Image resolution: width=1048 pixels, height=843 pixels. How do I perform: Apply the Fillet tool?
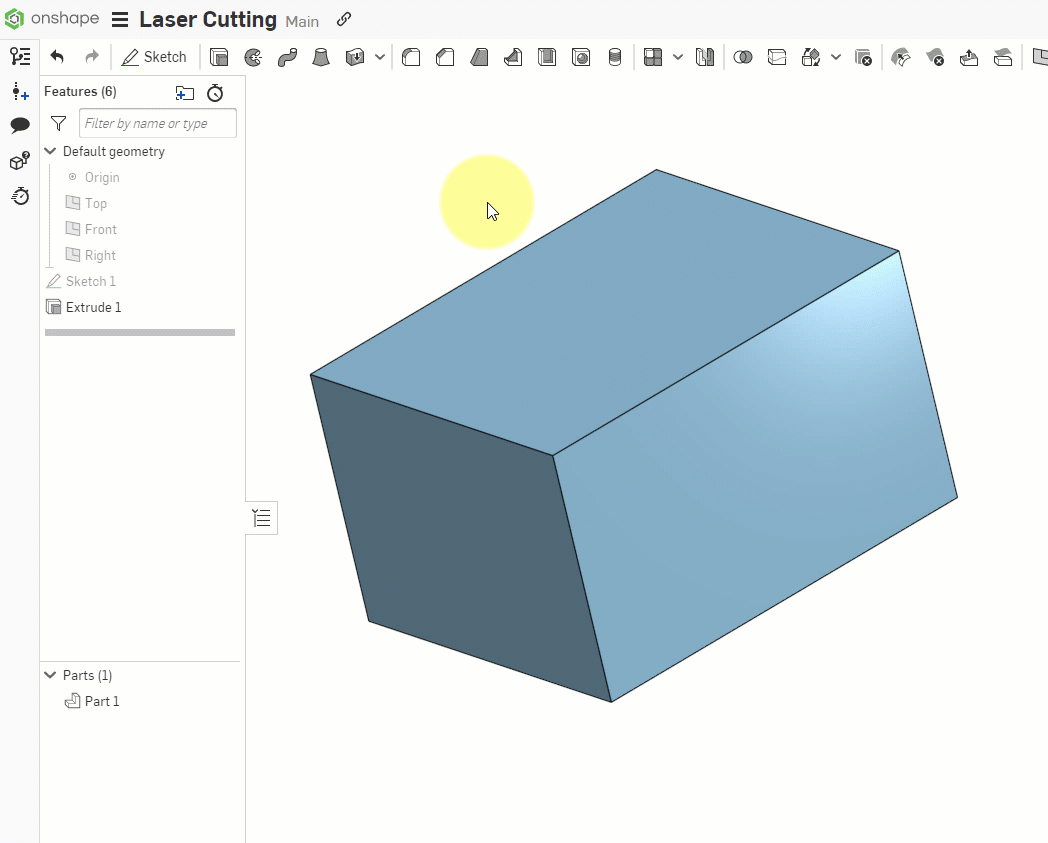click(411, 57)
